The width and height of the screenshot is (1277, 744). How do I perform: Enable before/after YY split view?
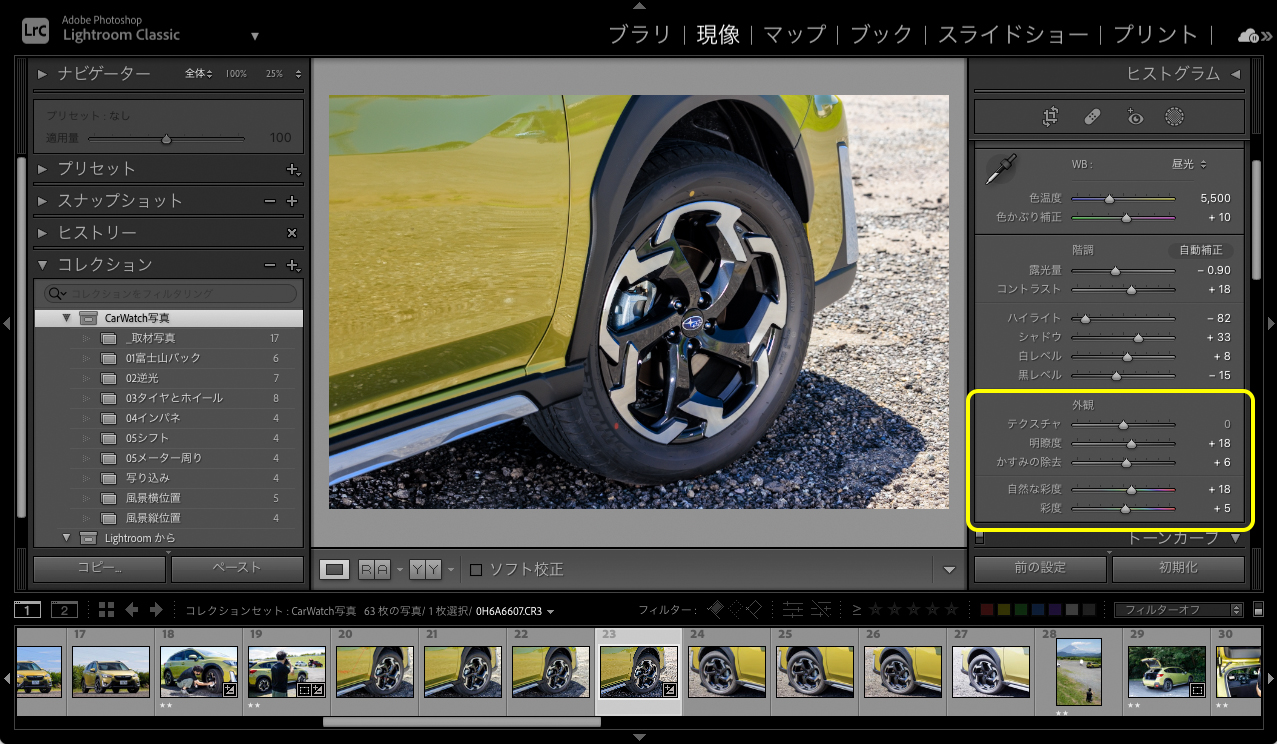tap(425, 569)
